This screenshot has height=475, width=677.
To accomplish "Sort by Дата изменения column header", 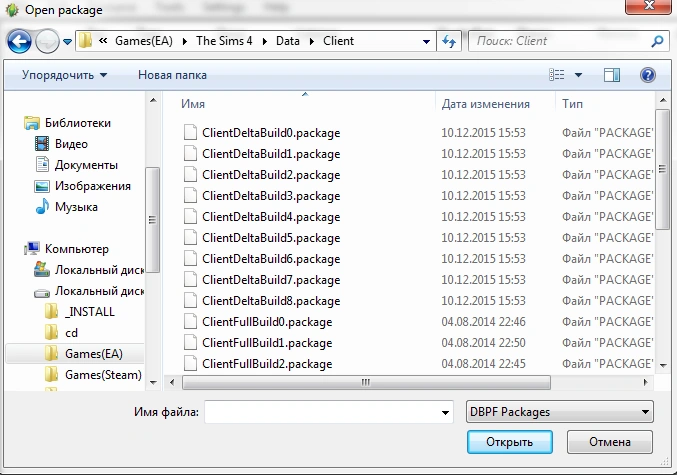I will click(485, 104).
